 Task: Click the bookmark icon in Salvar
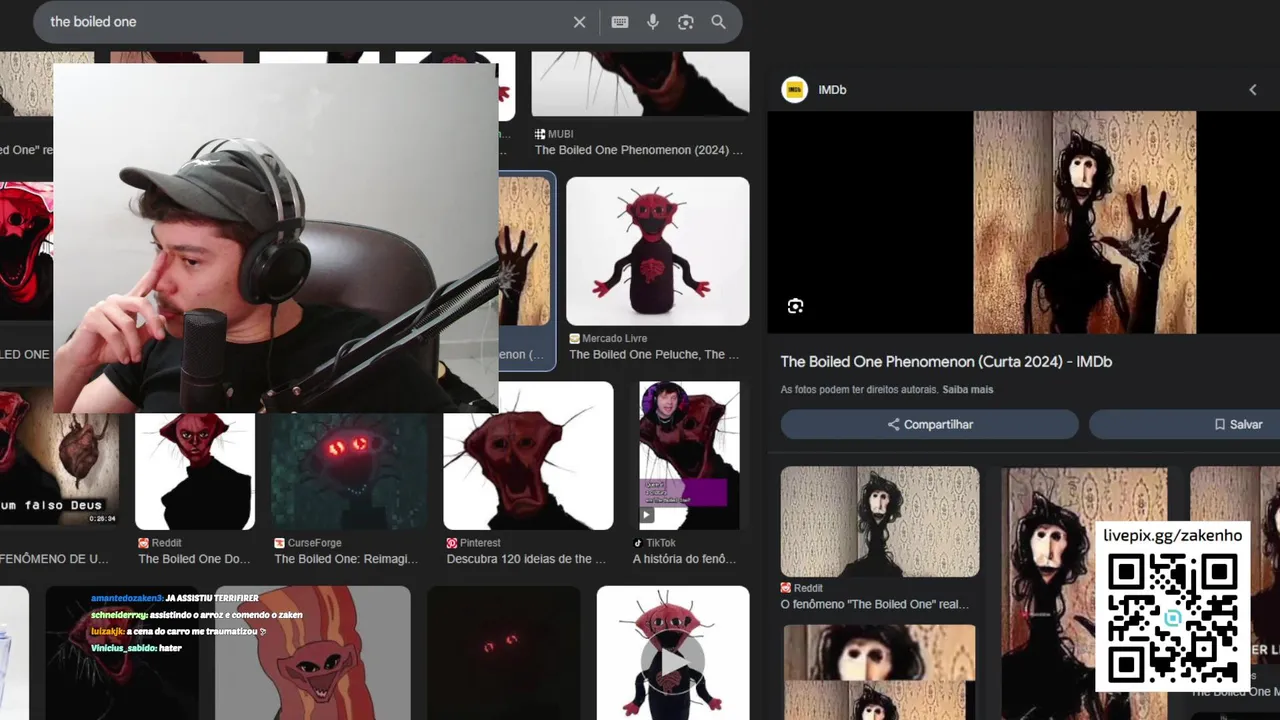point(1220,424)
